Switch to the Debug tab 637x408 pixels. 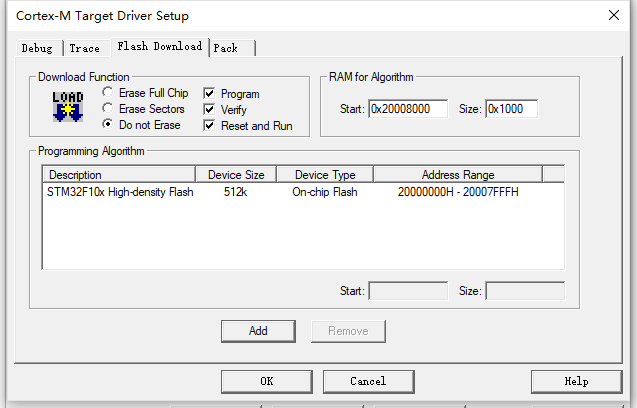click(x=37, y=48)
